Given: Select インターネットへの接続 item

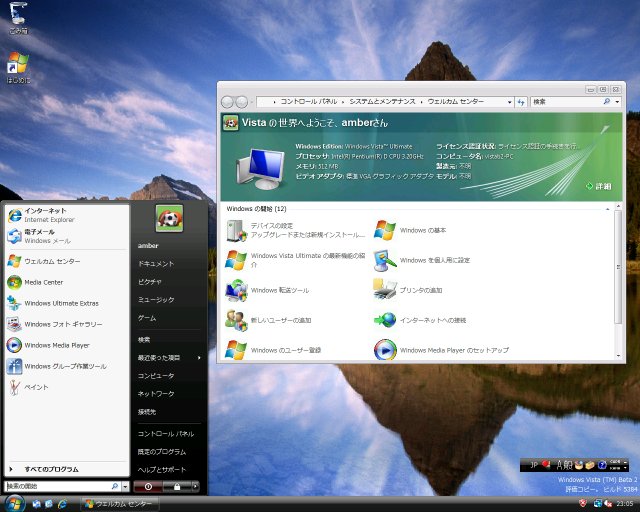Looking at the screenshot, I should tap(420, 320).
